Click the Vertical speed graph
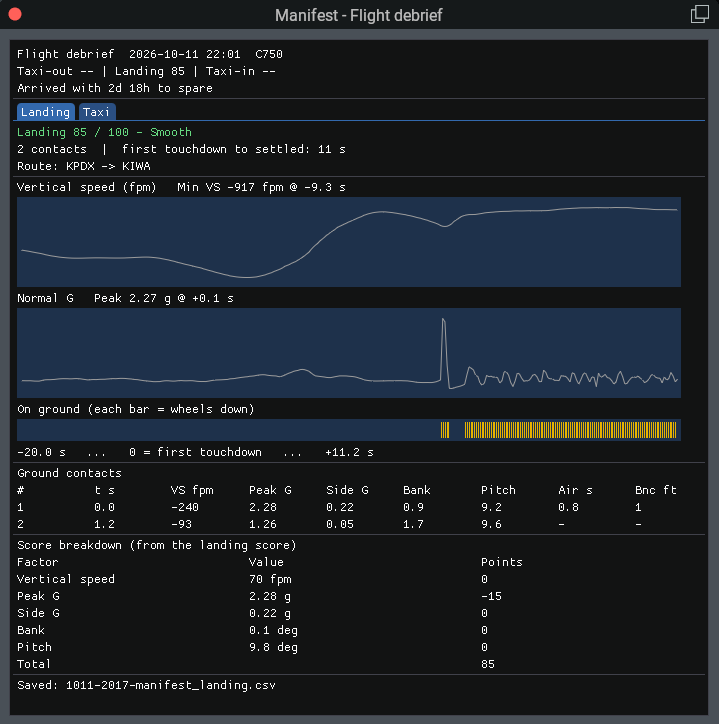 pos(349,242)
